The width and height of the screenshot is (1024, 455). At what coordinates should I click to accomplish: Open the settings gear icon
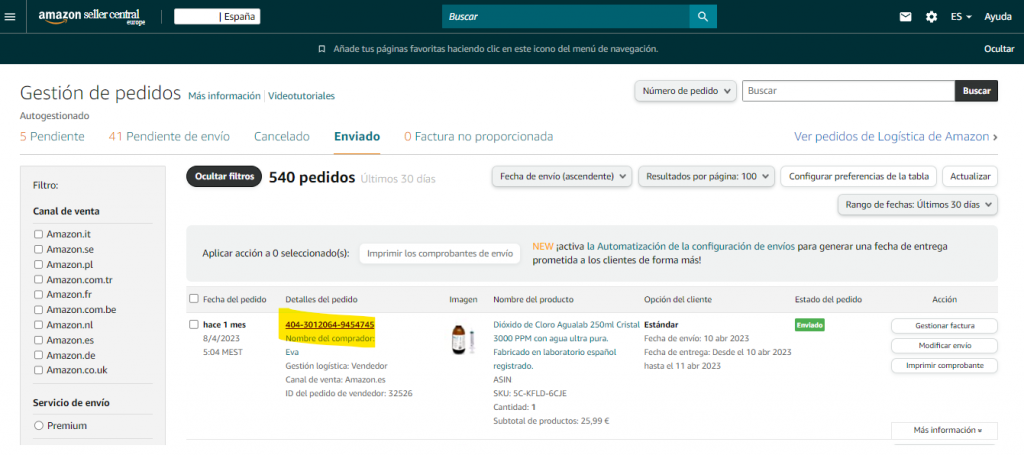(931, 17)
